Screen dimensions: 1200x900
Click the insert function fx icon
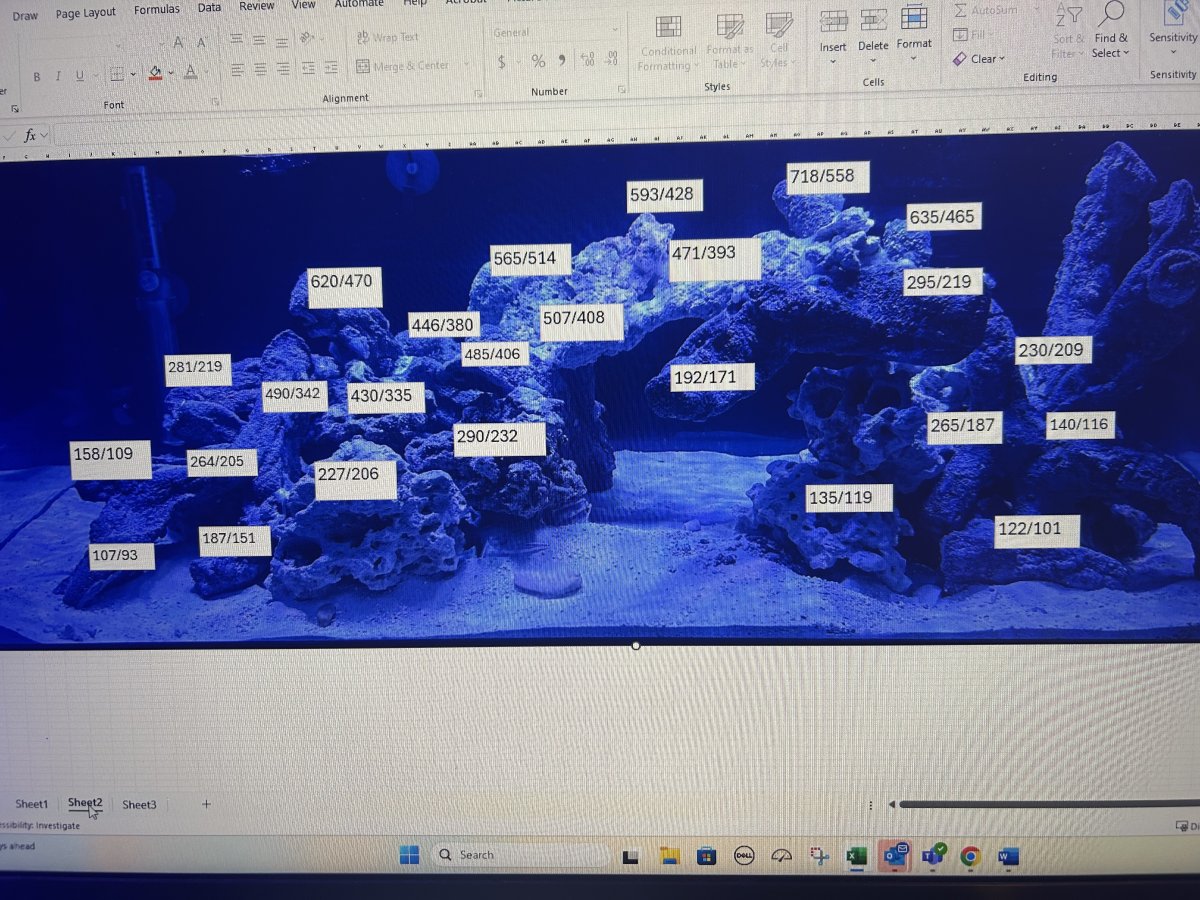(30, 135)
